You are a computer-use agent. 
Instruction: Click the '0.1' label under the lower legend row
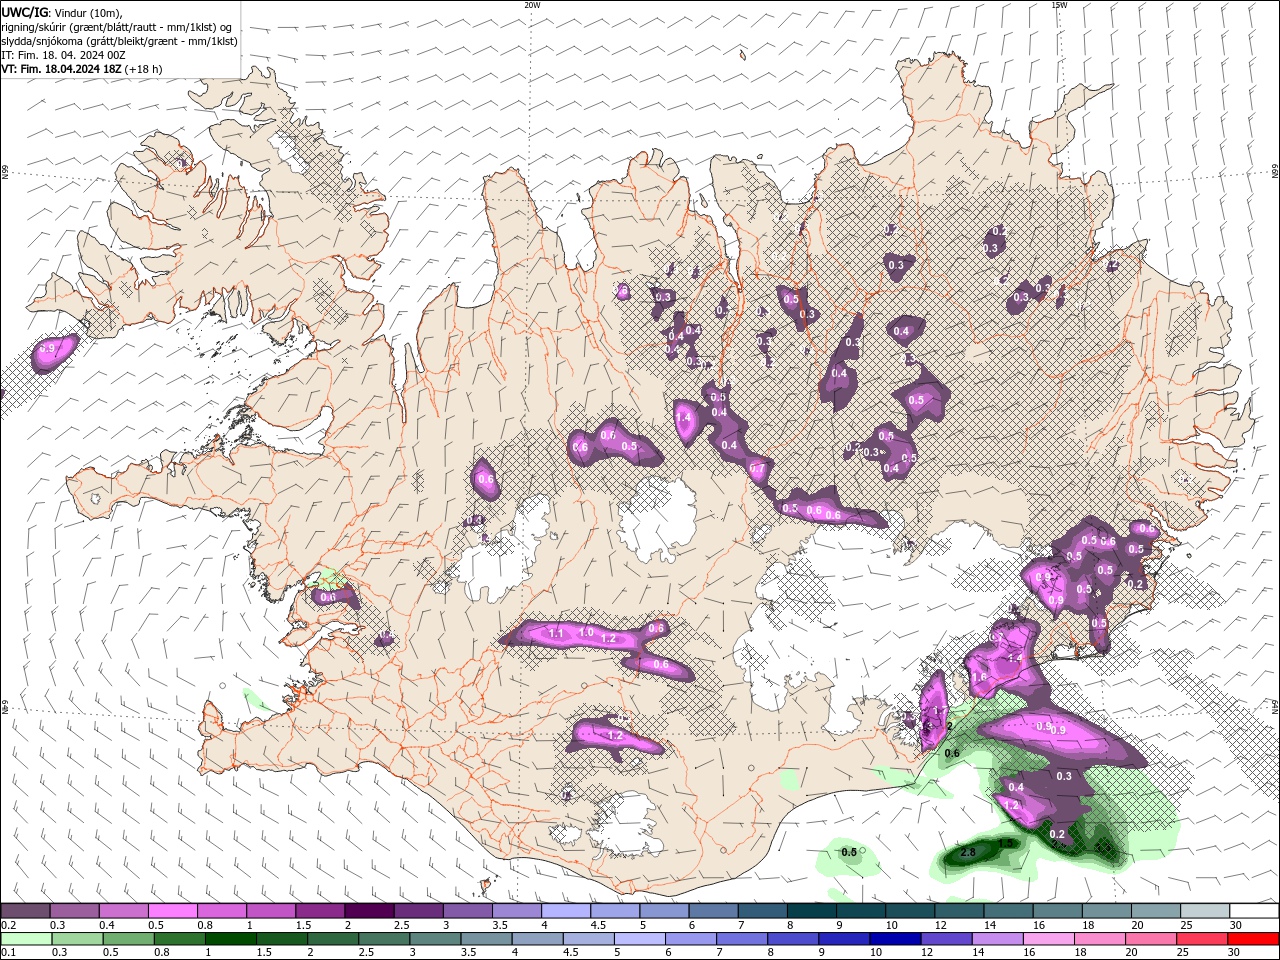pos(8,953)
